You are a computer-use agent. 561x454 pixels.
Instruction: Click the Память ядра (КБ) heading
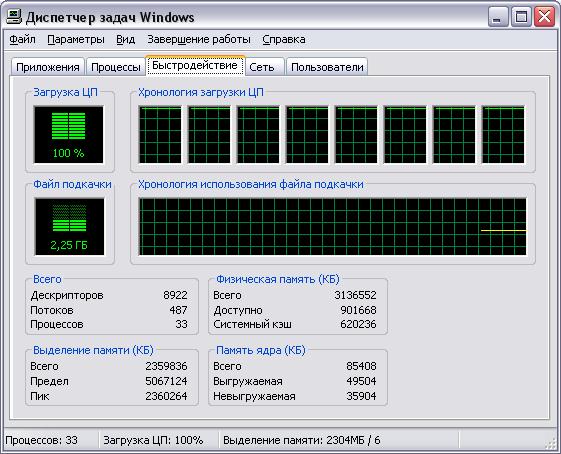click(x=260, y=350)
